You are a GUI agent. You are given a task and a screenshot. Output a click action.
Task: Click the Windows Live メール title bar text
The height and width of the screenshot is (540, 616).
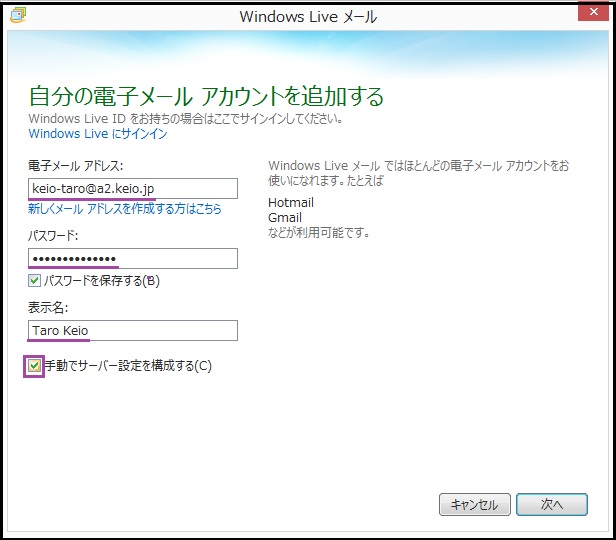(307, 16)
